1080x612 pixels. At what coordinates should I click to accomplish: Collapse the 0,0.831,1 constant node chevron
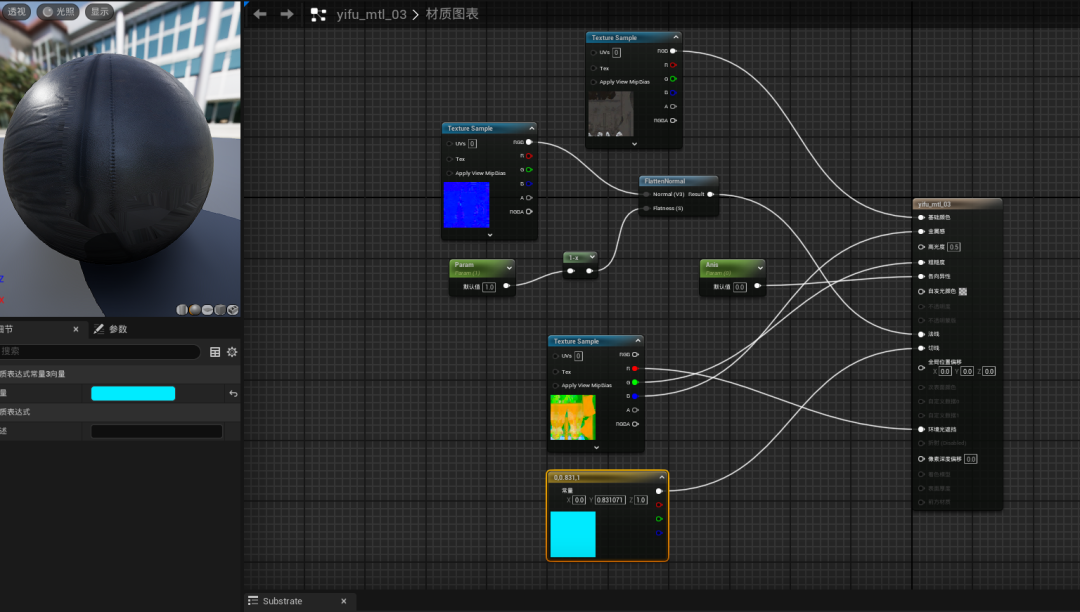tap(662, 477)
